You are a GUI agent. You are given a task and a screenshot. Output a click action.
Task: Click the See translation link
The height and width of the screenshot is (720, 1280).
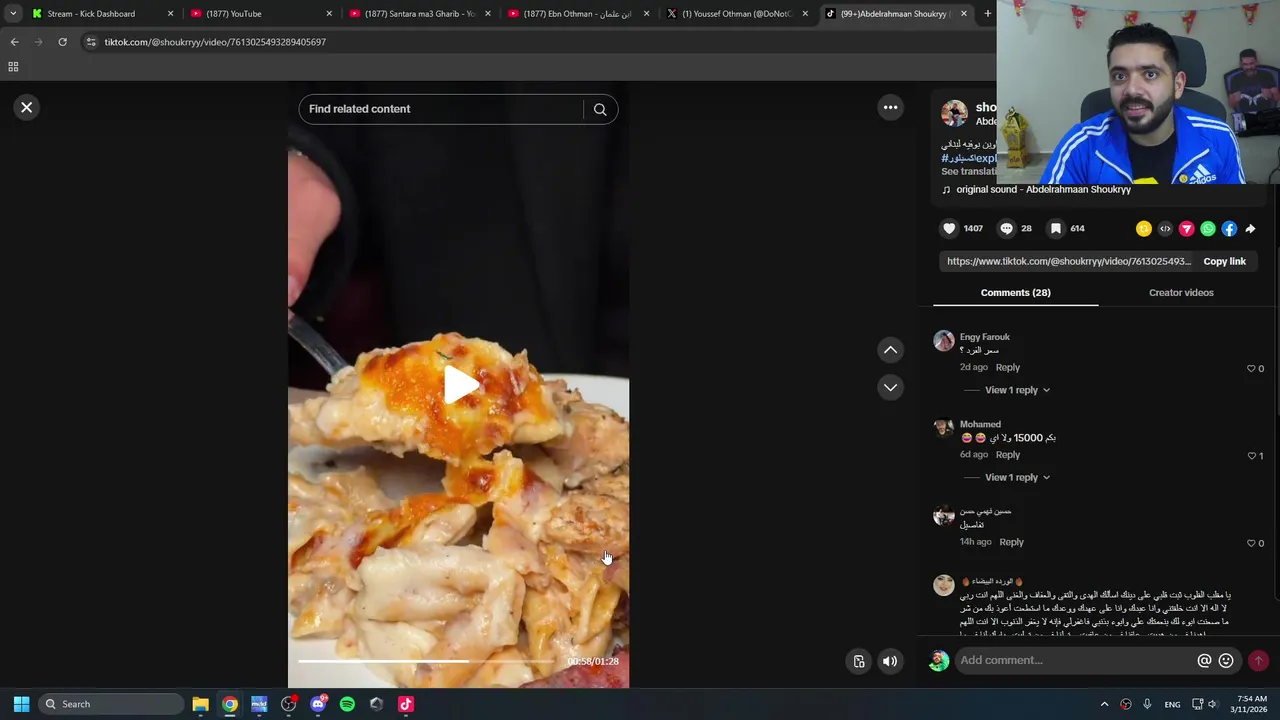pos(968,172)
